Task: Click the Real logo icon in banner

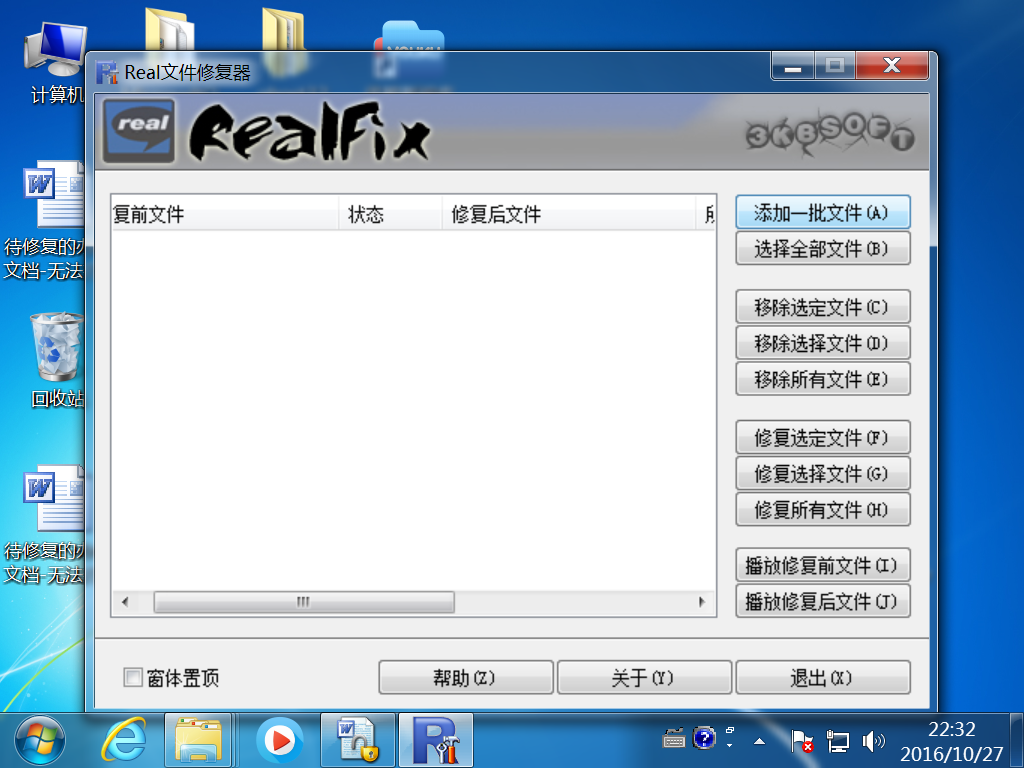Action: click(139, 131)
